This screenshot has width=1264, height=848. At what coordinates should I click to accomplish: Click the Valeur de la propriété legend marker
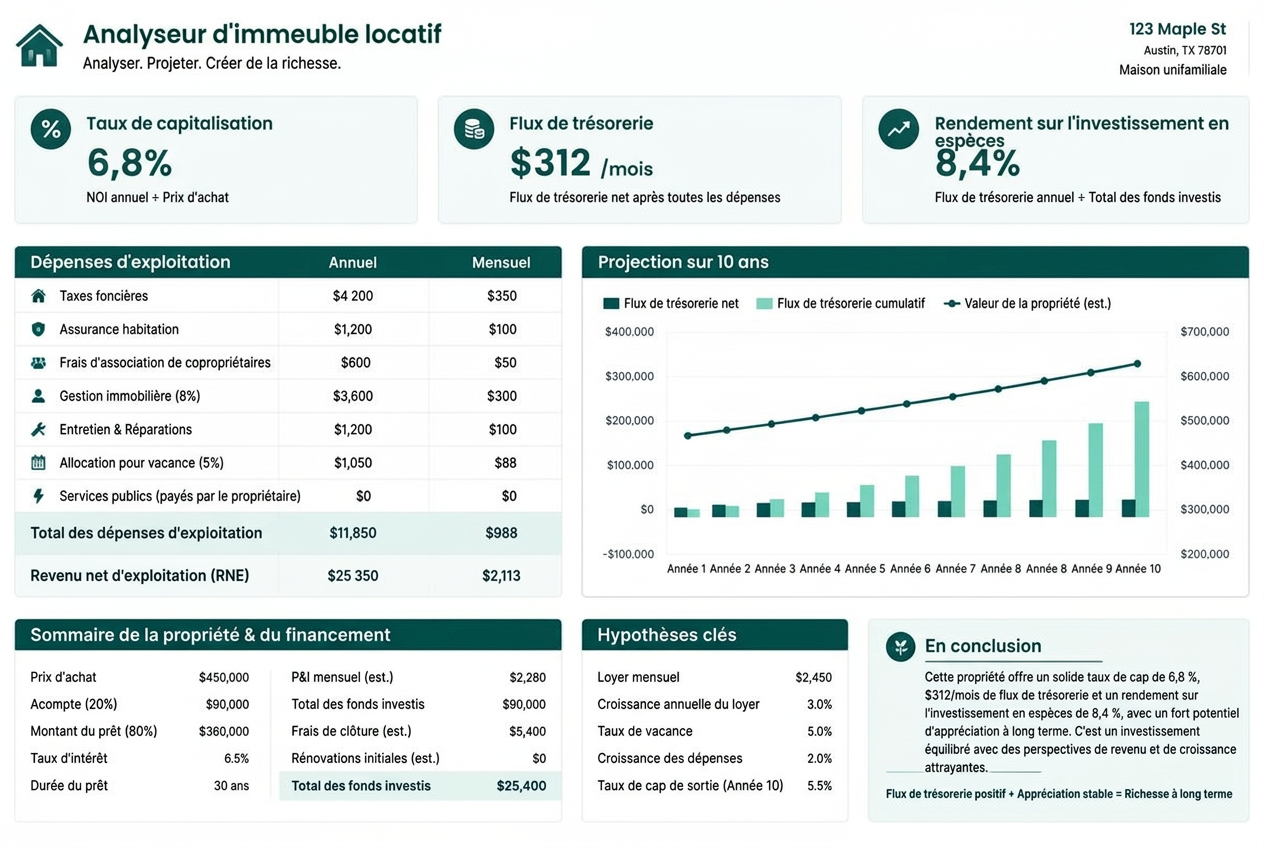(951, 303)
